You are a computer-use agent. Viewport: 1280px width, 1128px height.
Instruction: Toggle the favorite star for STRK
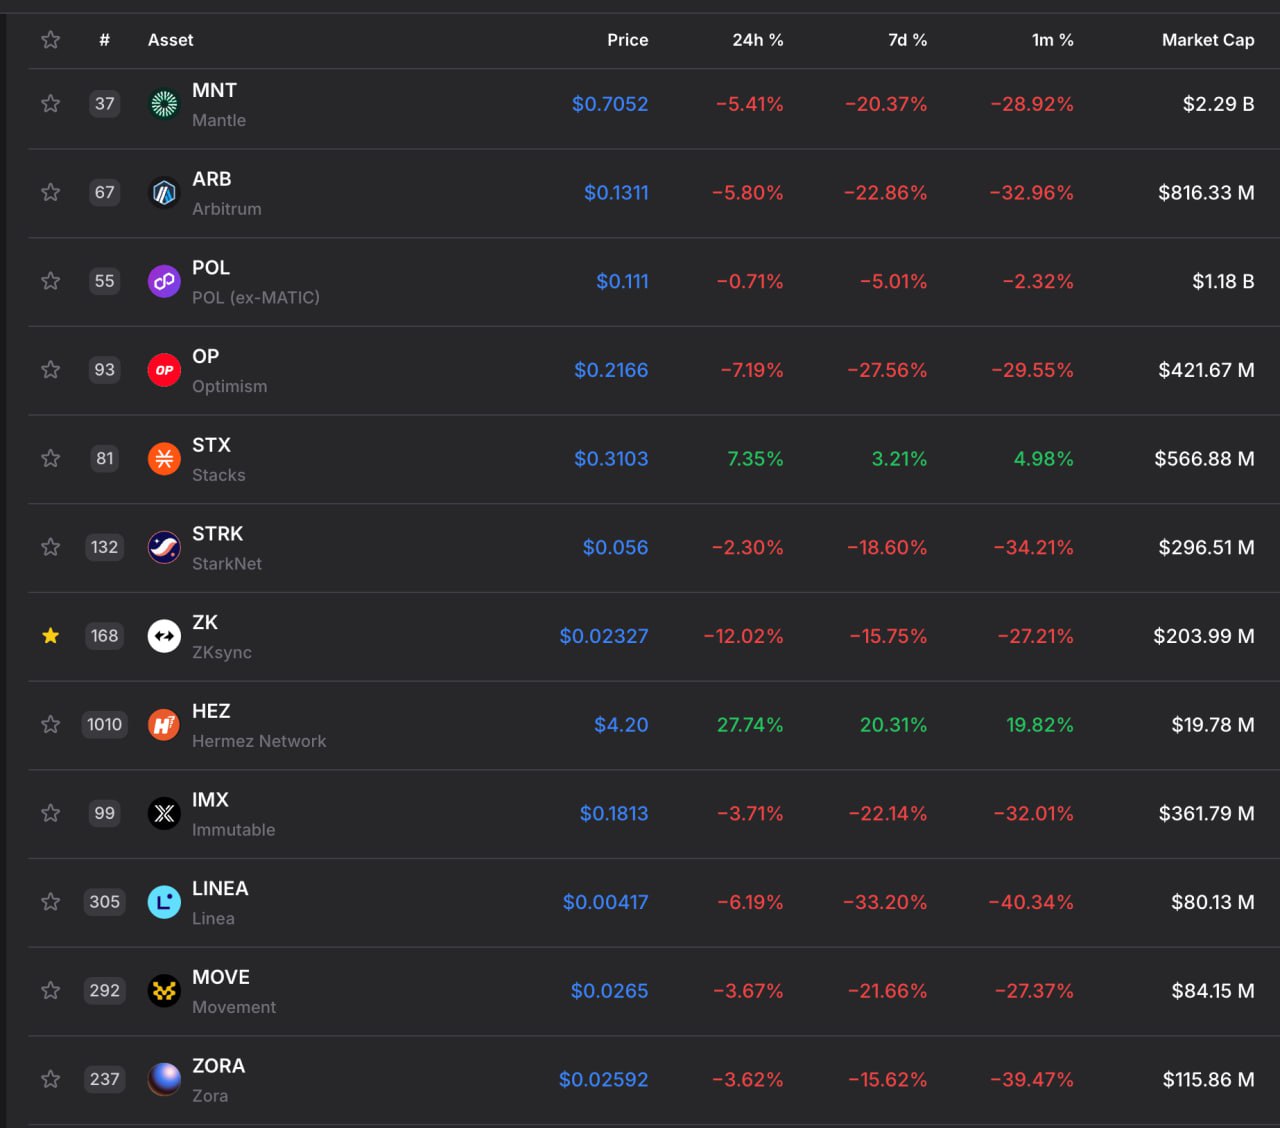coord(51,547)
